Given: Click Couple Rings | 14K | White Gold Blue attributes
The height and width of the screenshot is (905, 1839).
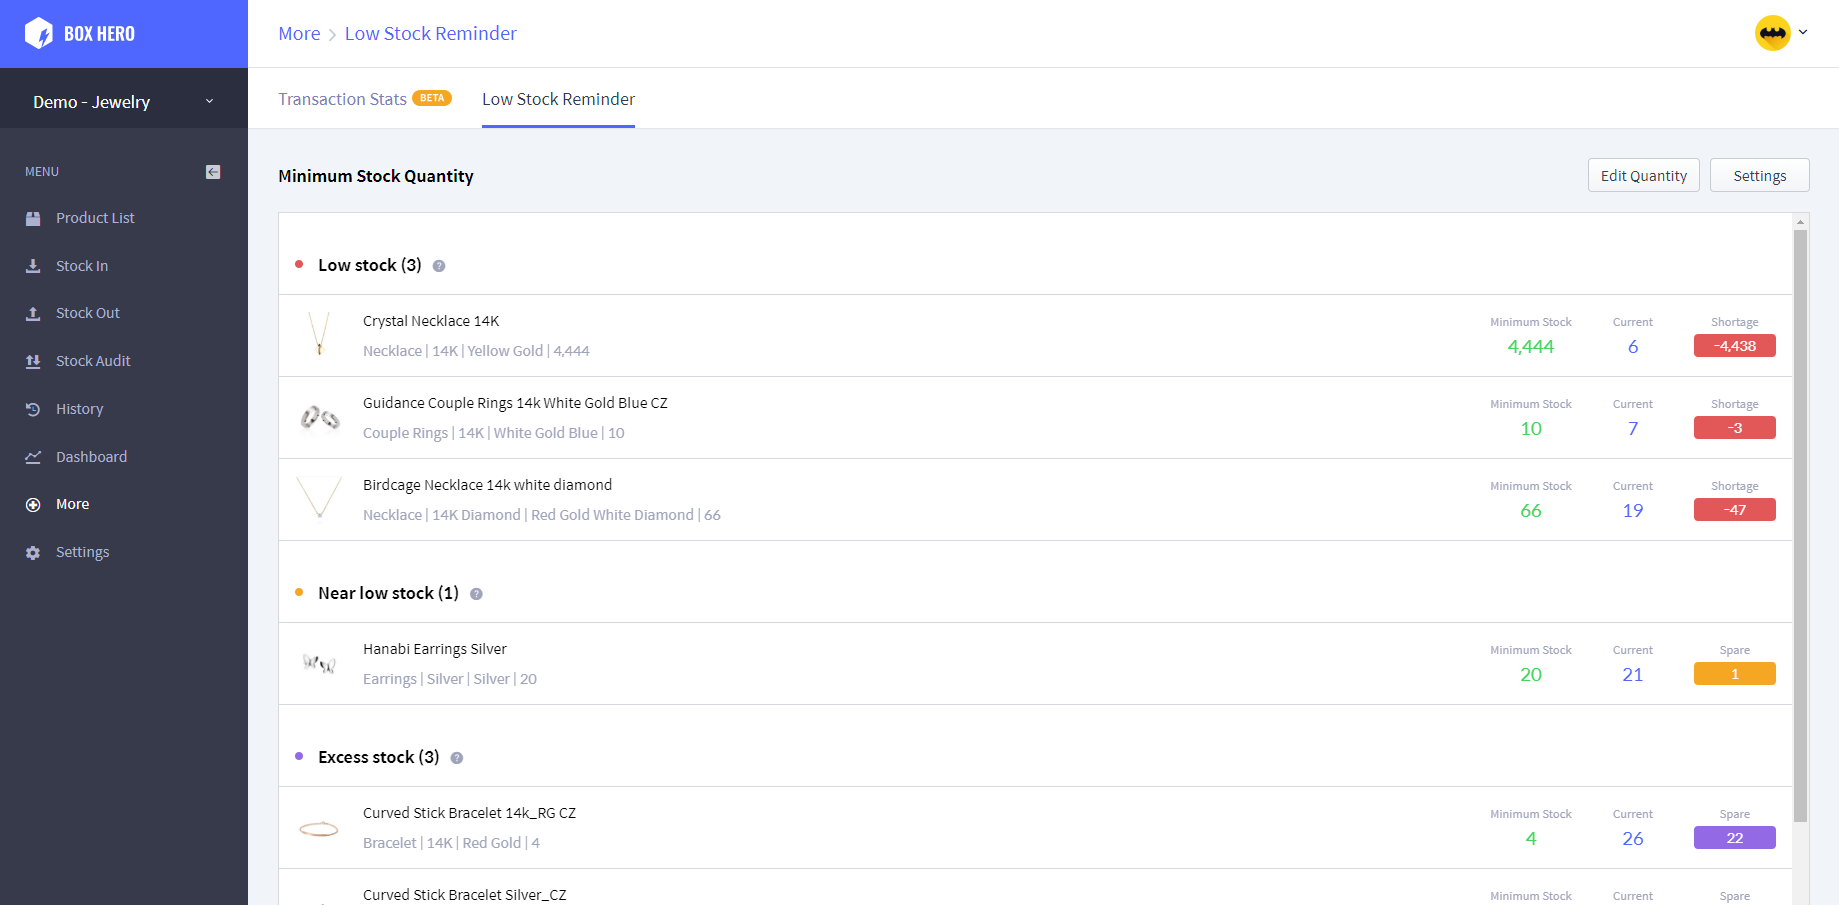Looking at the screenshot, I should [494, 433].
